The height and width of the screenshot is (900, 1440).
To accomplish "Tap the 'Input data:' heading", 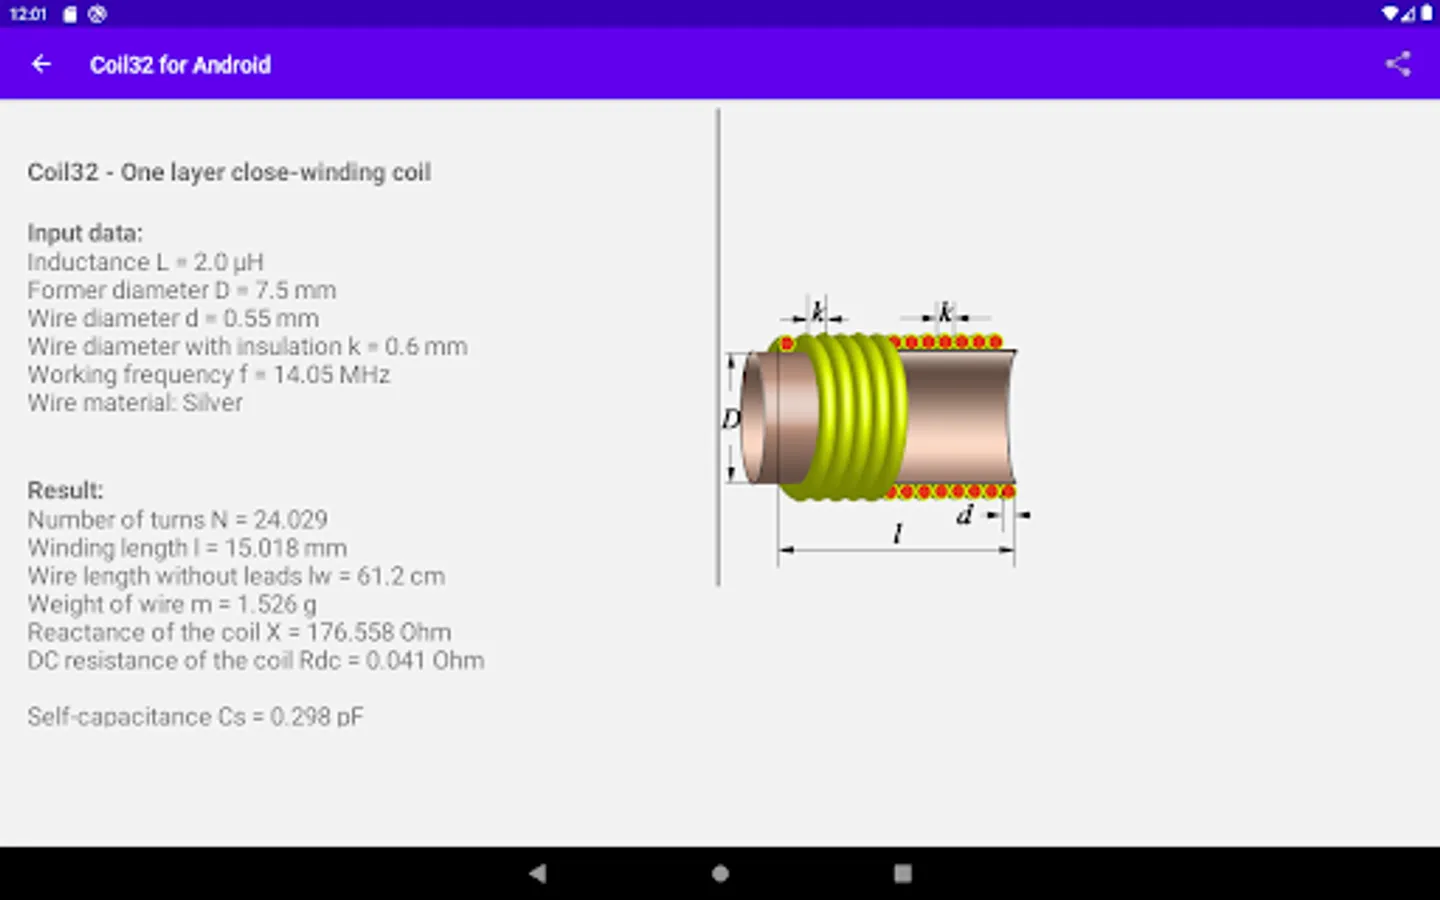I will (x=85, y=233).
